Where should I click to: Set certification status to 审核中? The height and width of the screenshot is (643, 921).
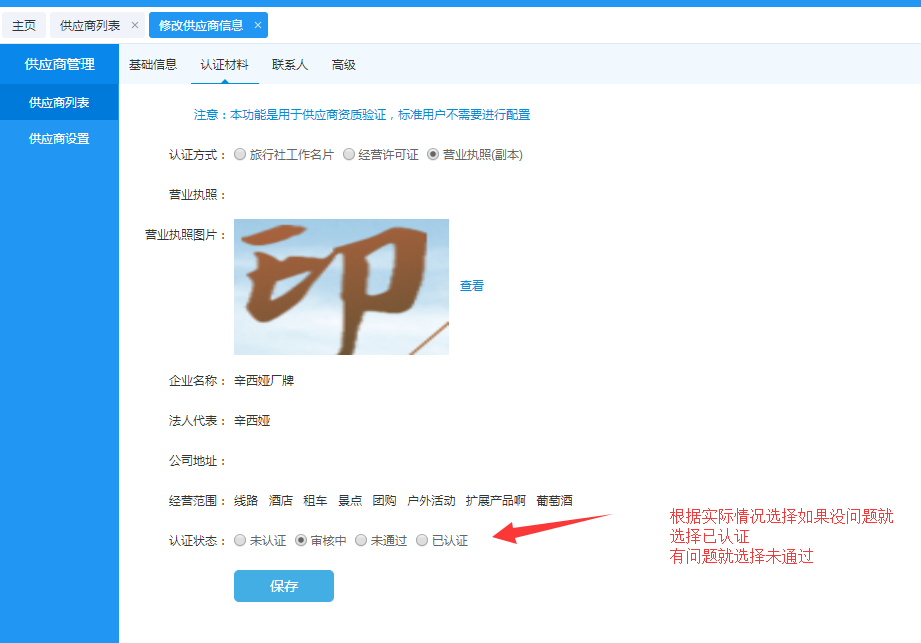[301, 540]
